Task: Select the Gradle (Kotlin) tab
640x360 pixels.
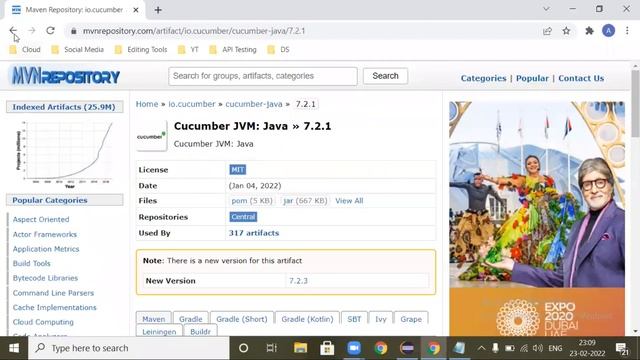Action: tap(307, 319)
